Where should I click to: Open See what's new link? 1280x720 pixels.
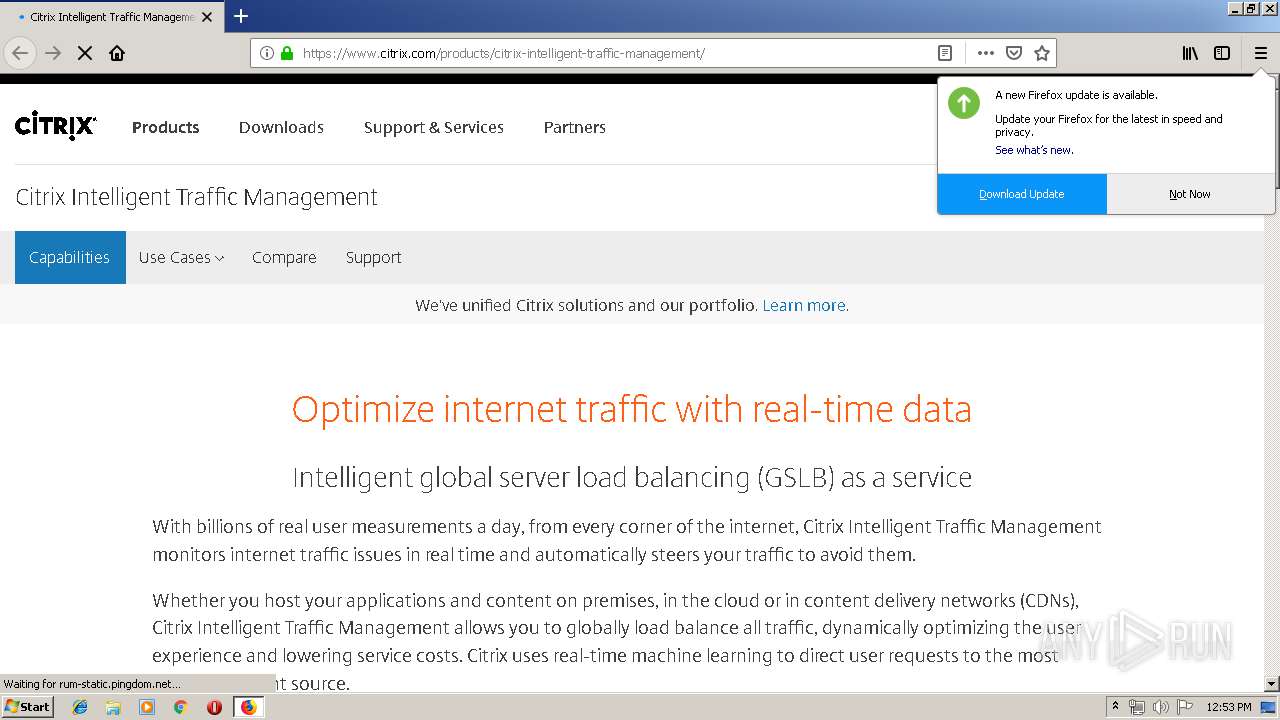(x=1034, y=150)
